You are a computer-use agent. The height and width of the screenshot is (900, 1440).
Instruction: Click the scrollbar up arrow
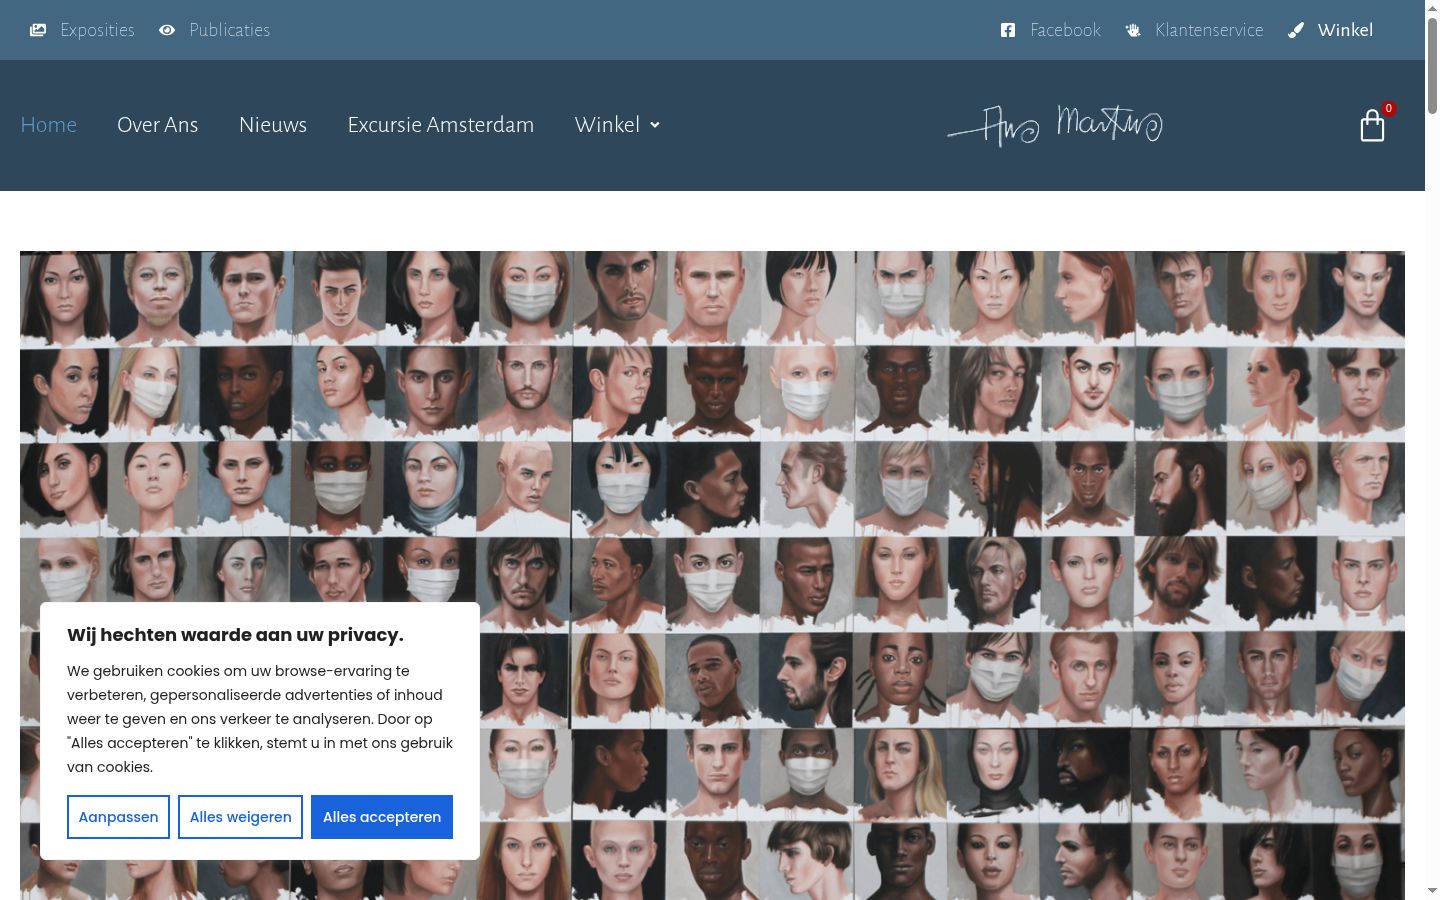click(x=1432, y=8)
